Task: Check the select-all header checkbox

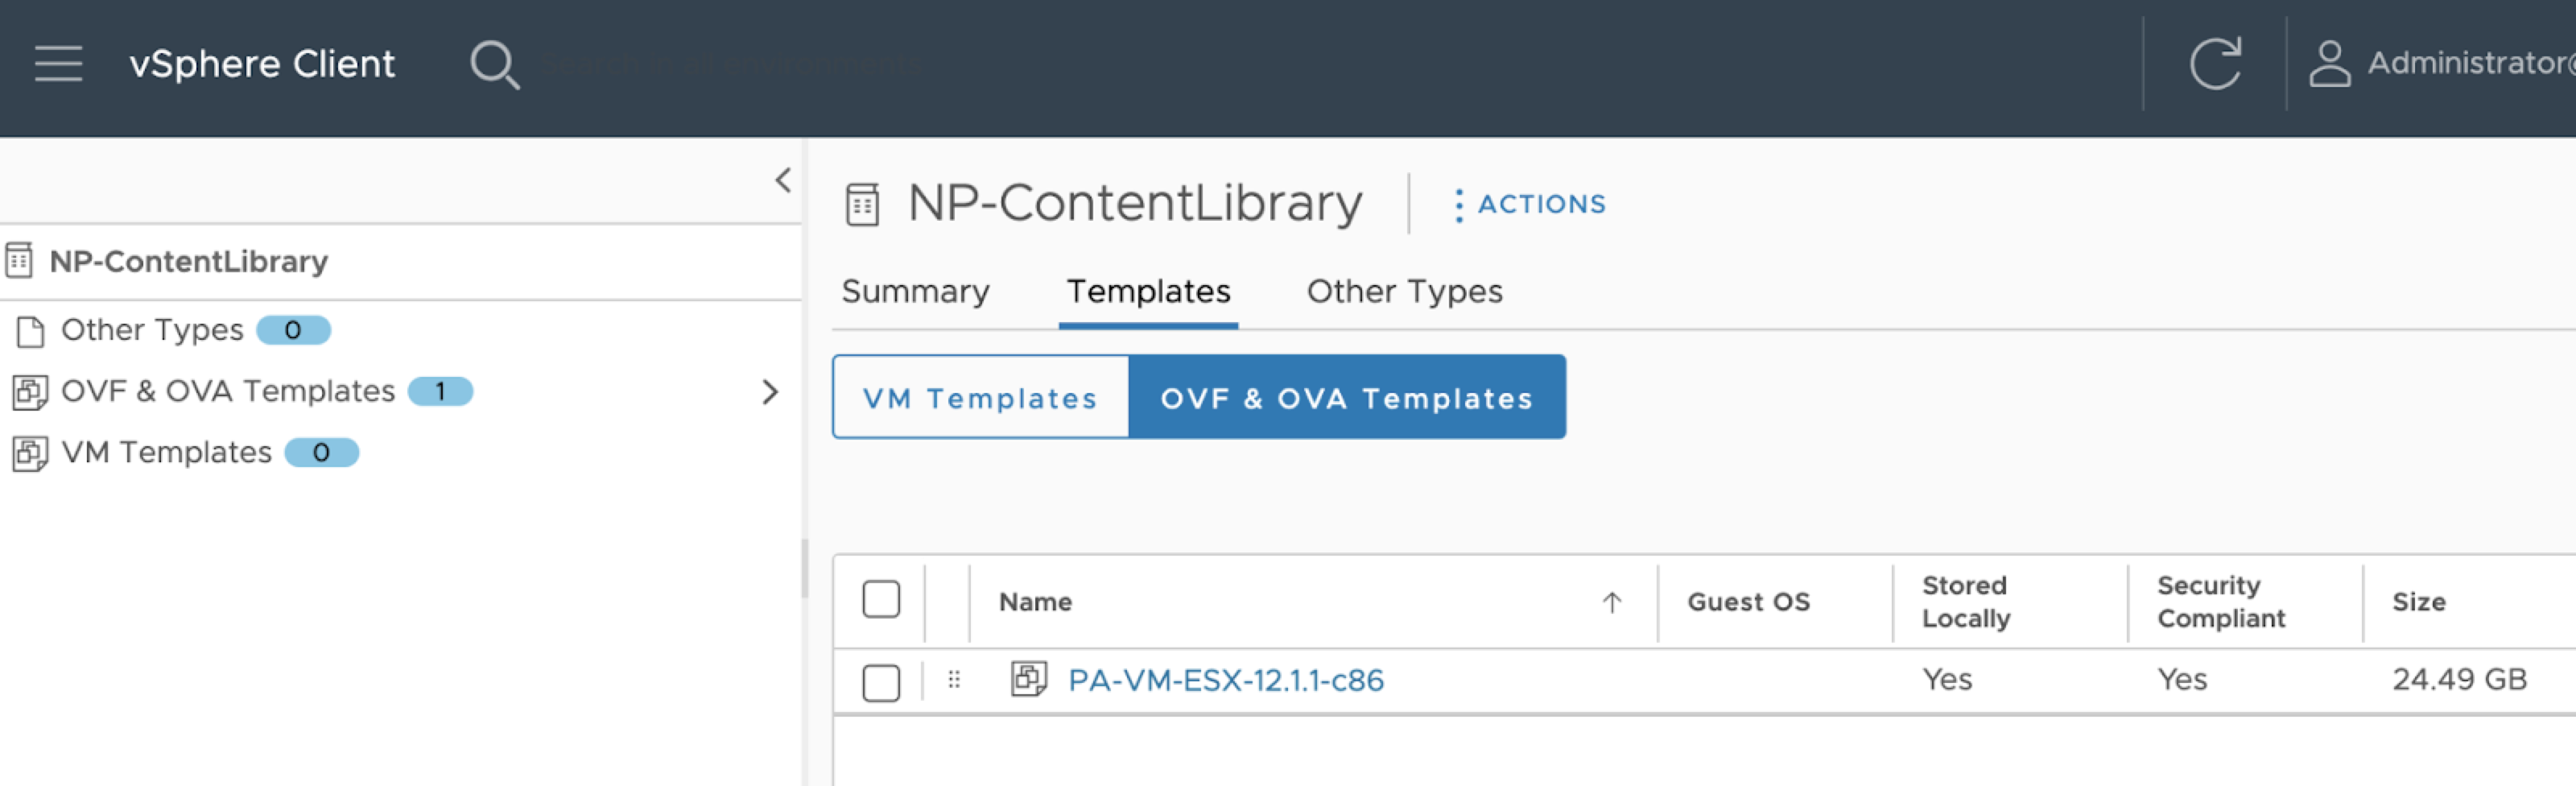Action: pos(881,600)
